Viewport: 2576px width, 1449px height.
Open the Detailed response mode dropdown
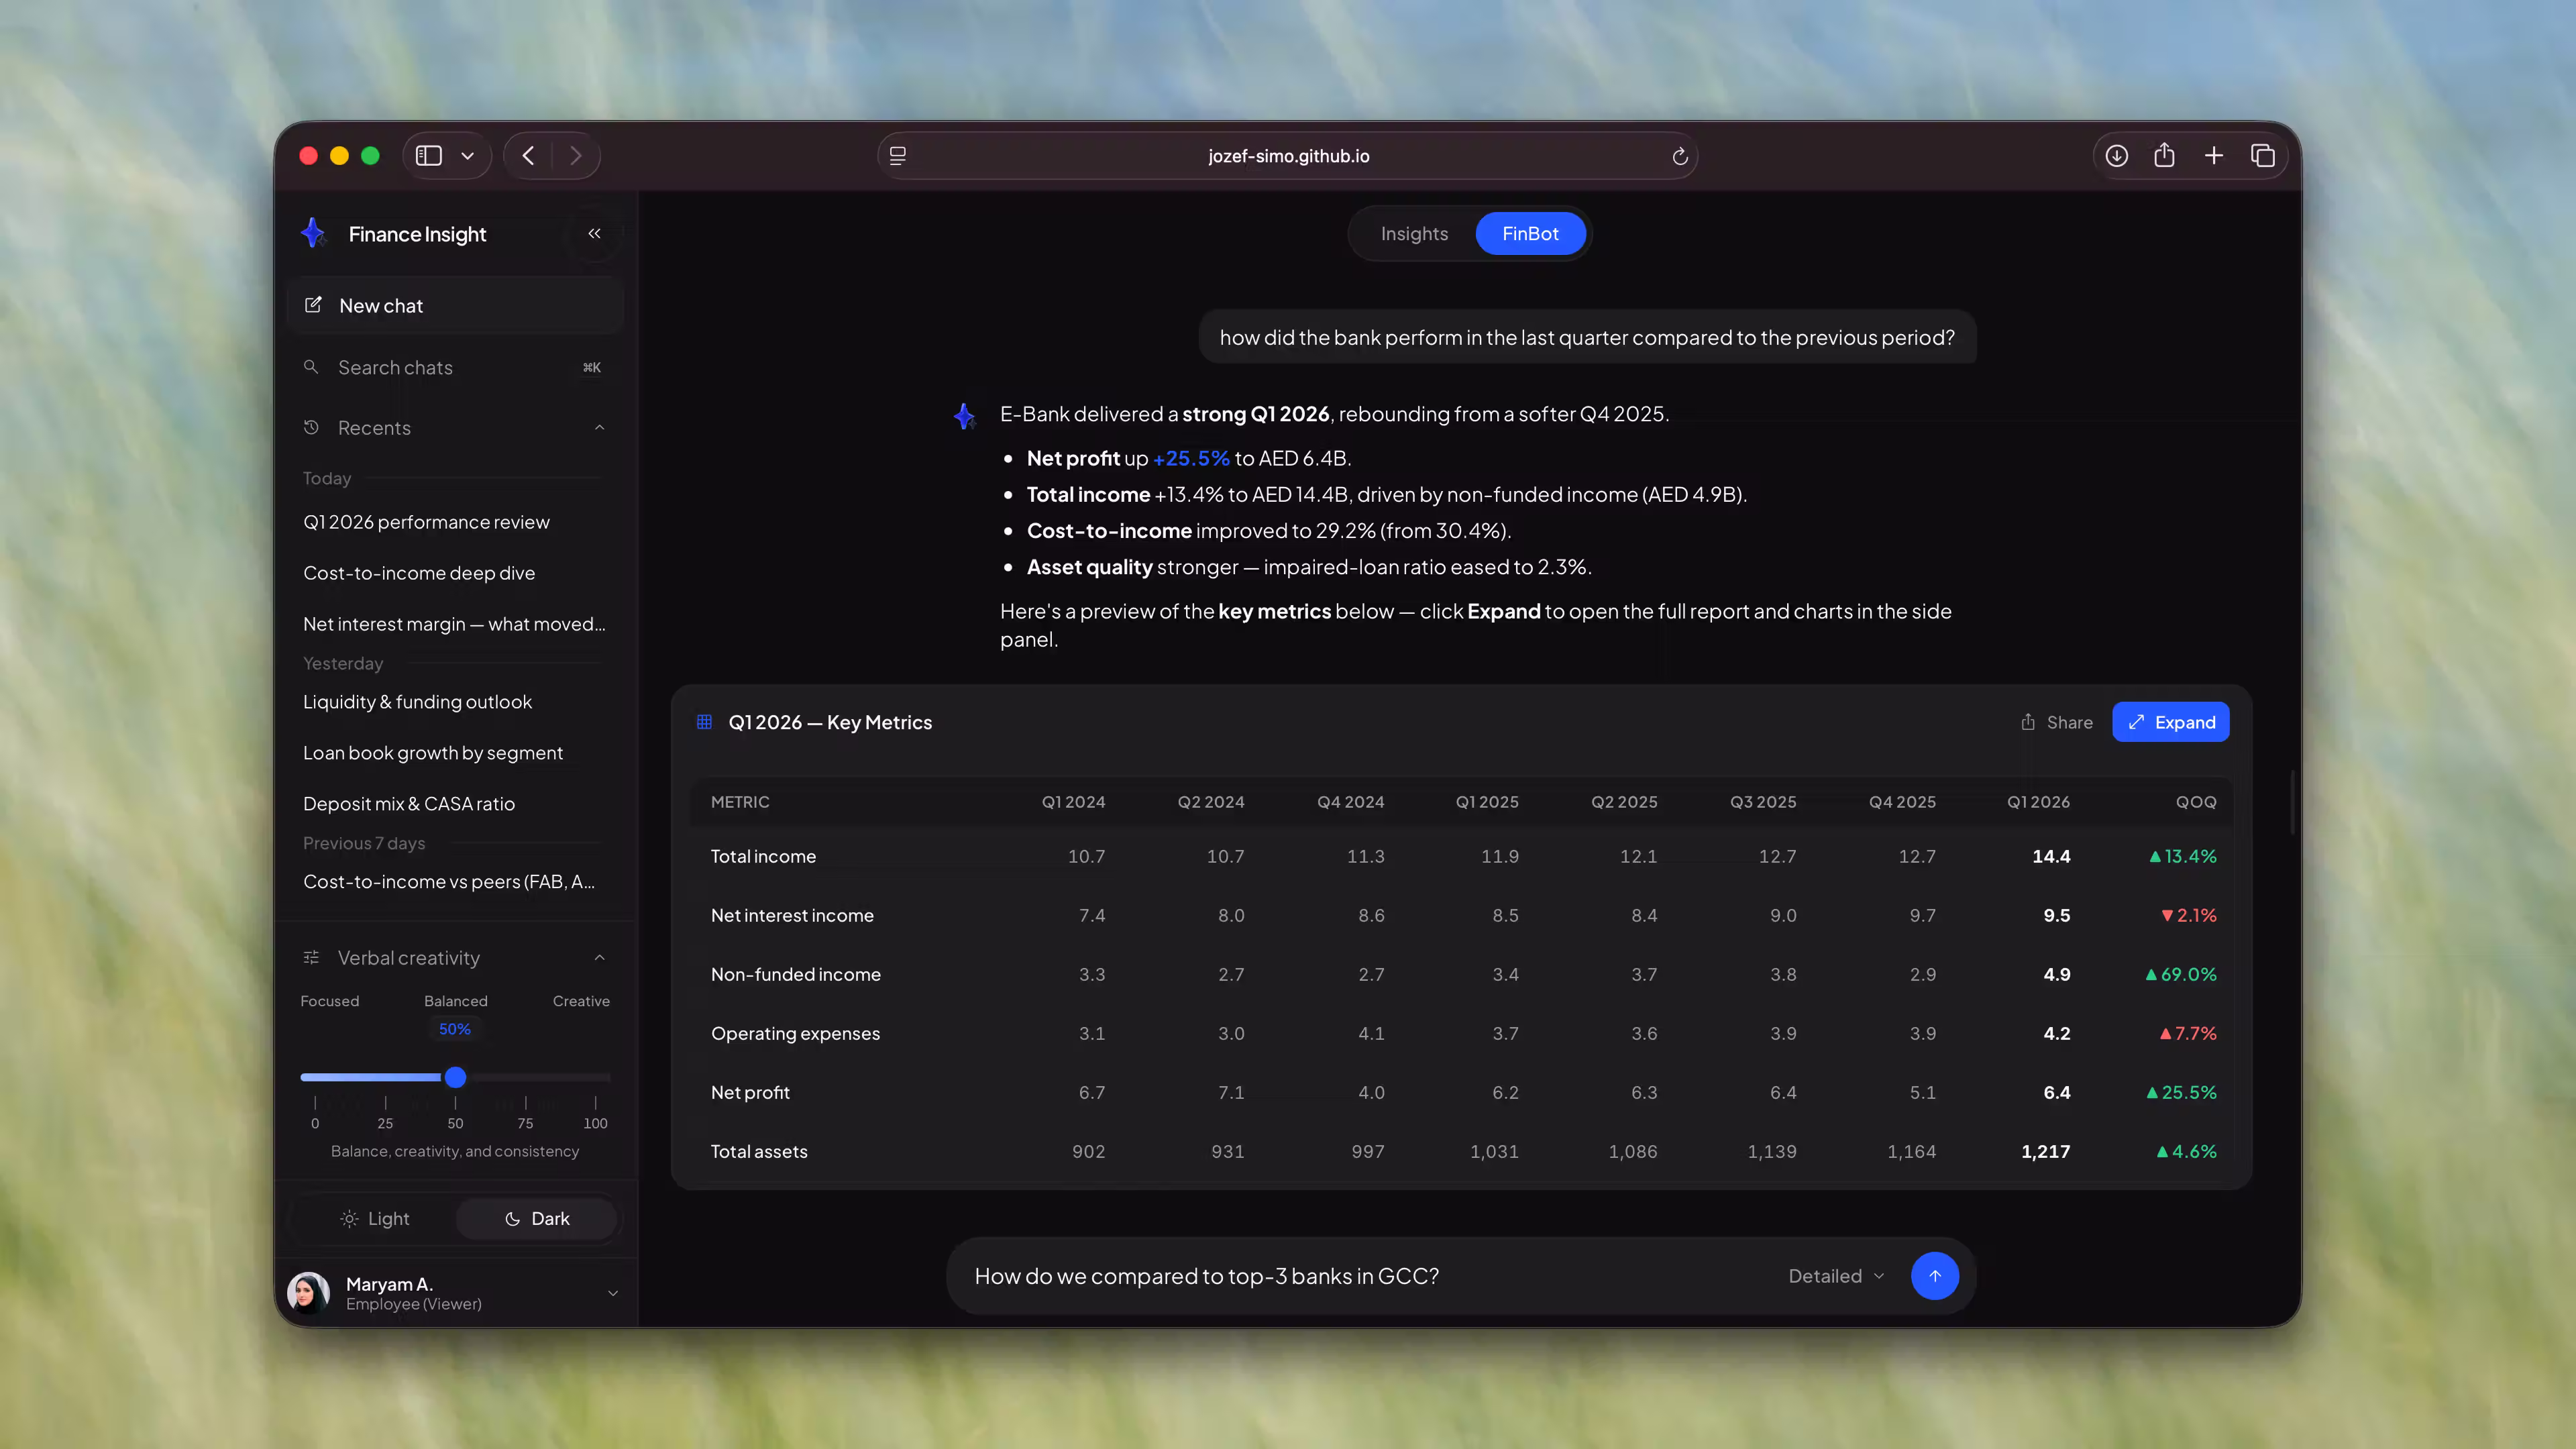pyautogui.click(x=1836, y=1275)
